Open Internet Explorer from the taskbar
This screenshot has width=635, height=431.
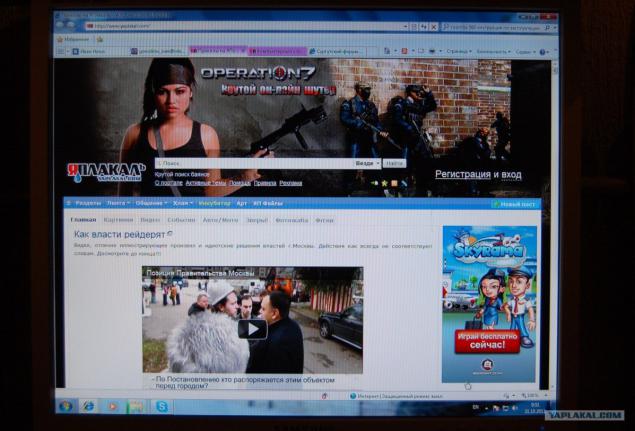pyautogui.click(x=88, y=406)
